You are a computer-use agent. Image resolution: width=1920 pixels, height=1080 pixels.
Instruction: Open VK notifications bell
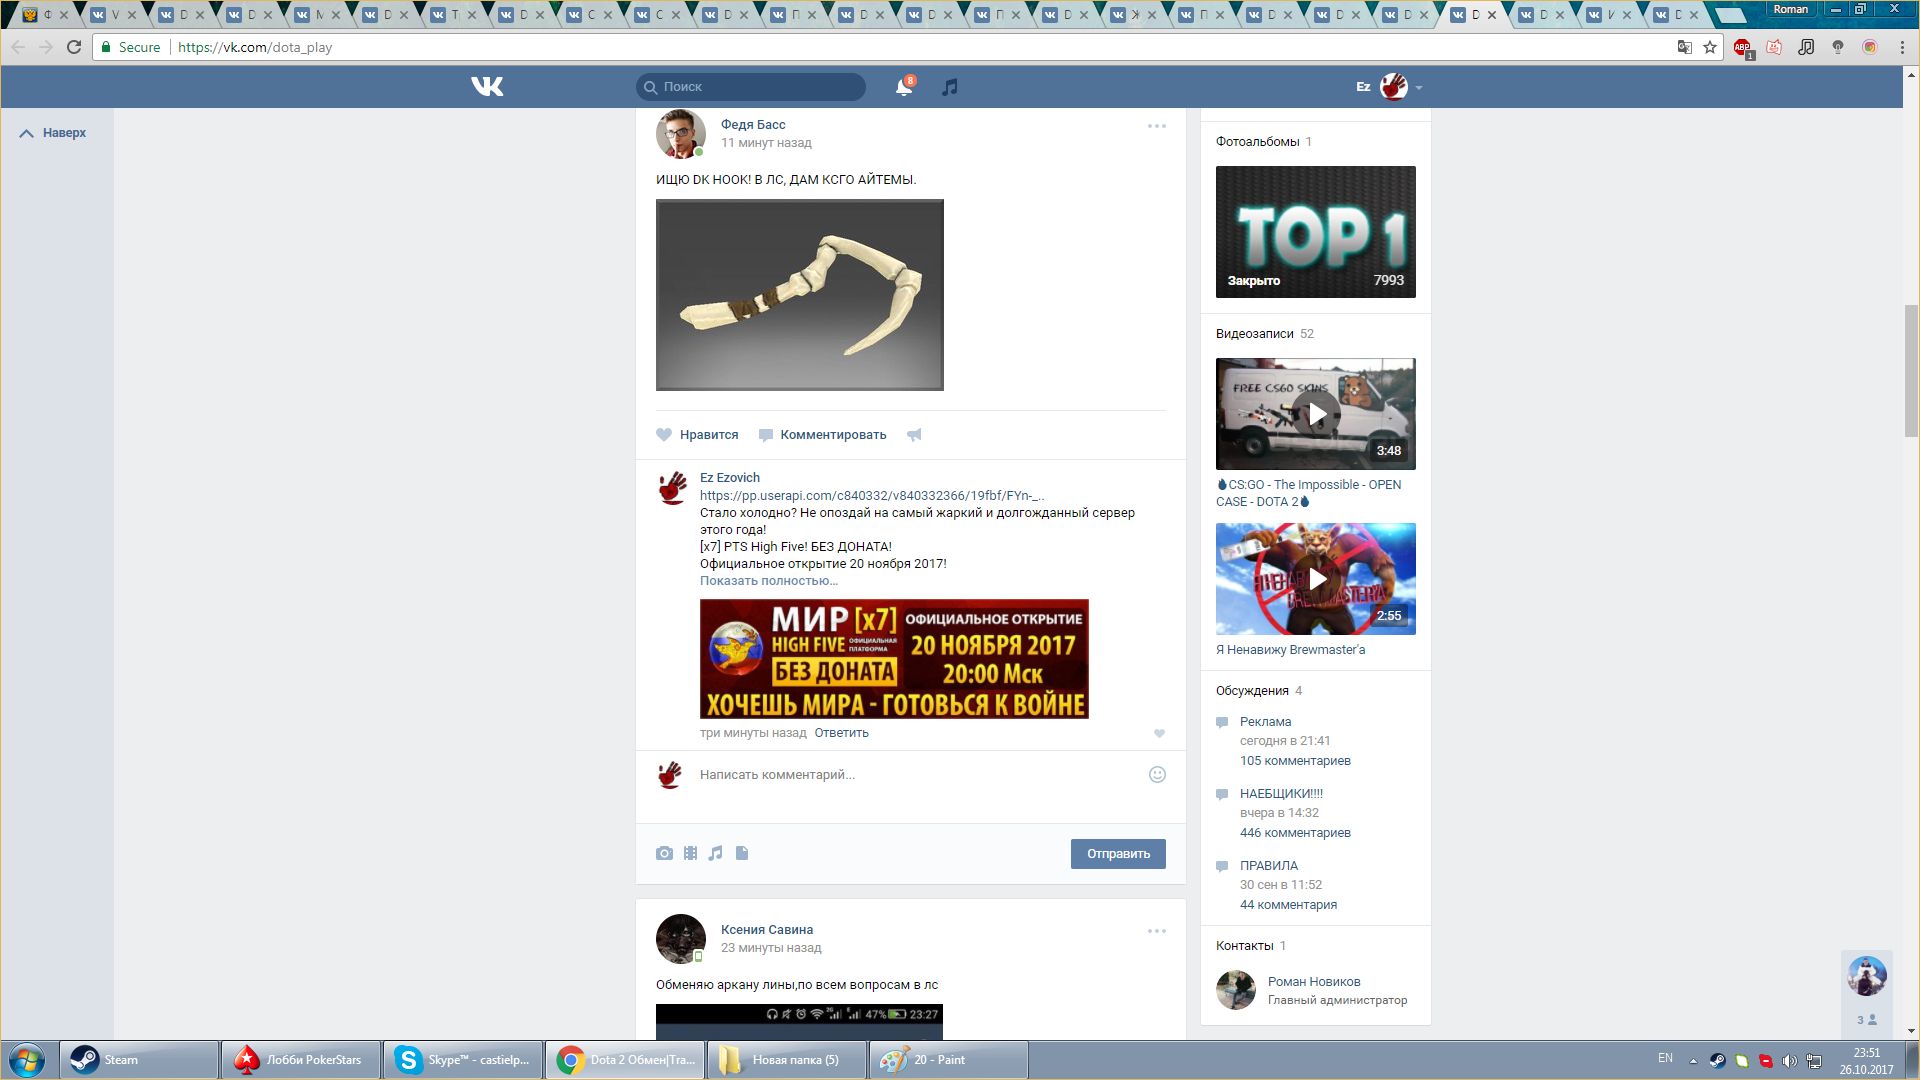point(903,87)
